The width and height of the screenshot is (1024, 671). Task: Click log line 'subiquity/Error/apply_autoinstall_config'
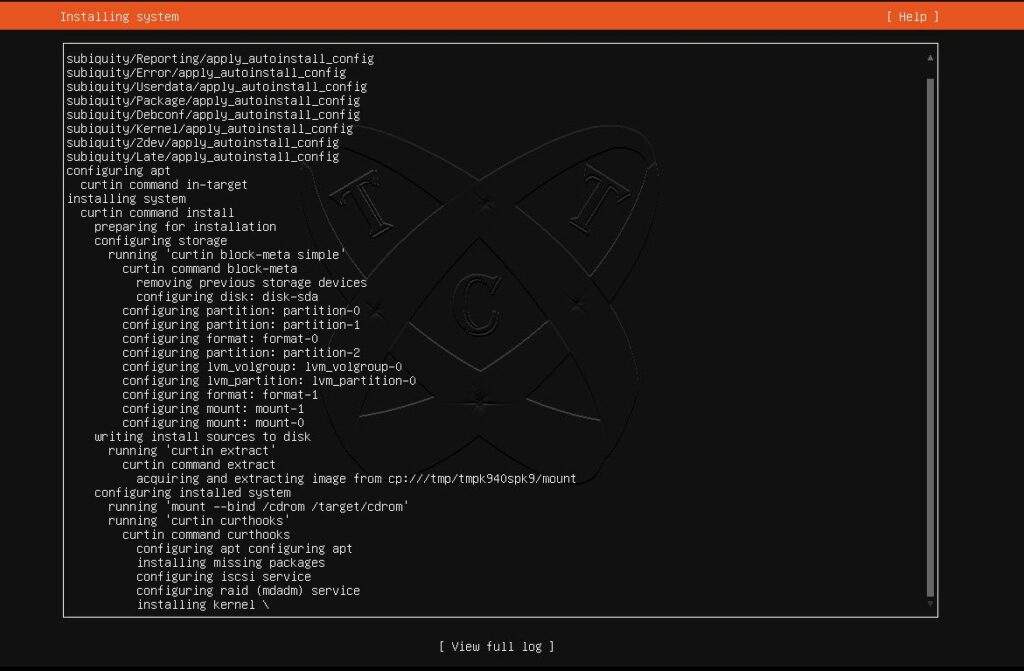tap(206, 73)
